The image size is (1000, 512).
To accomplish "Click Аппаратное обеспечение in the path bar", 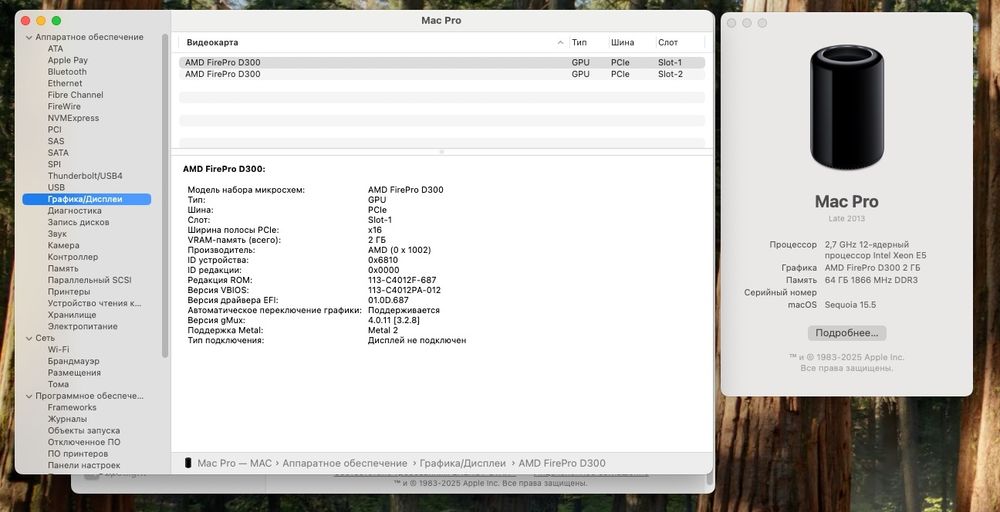I will 344,464.
